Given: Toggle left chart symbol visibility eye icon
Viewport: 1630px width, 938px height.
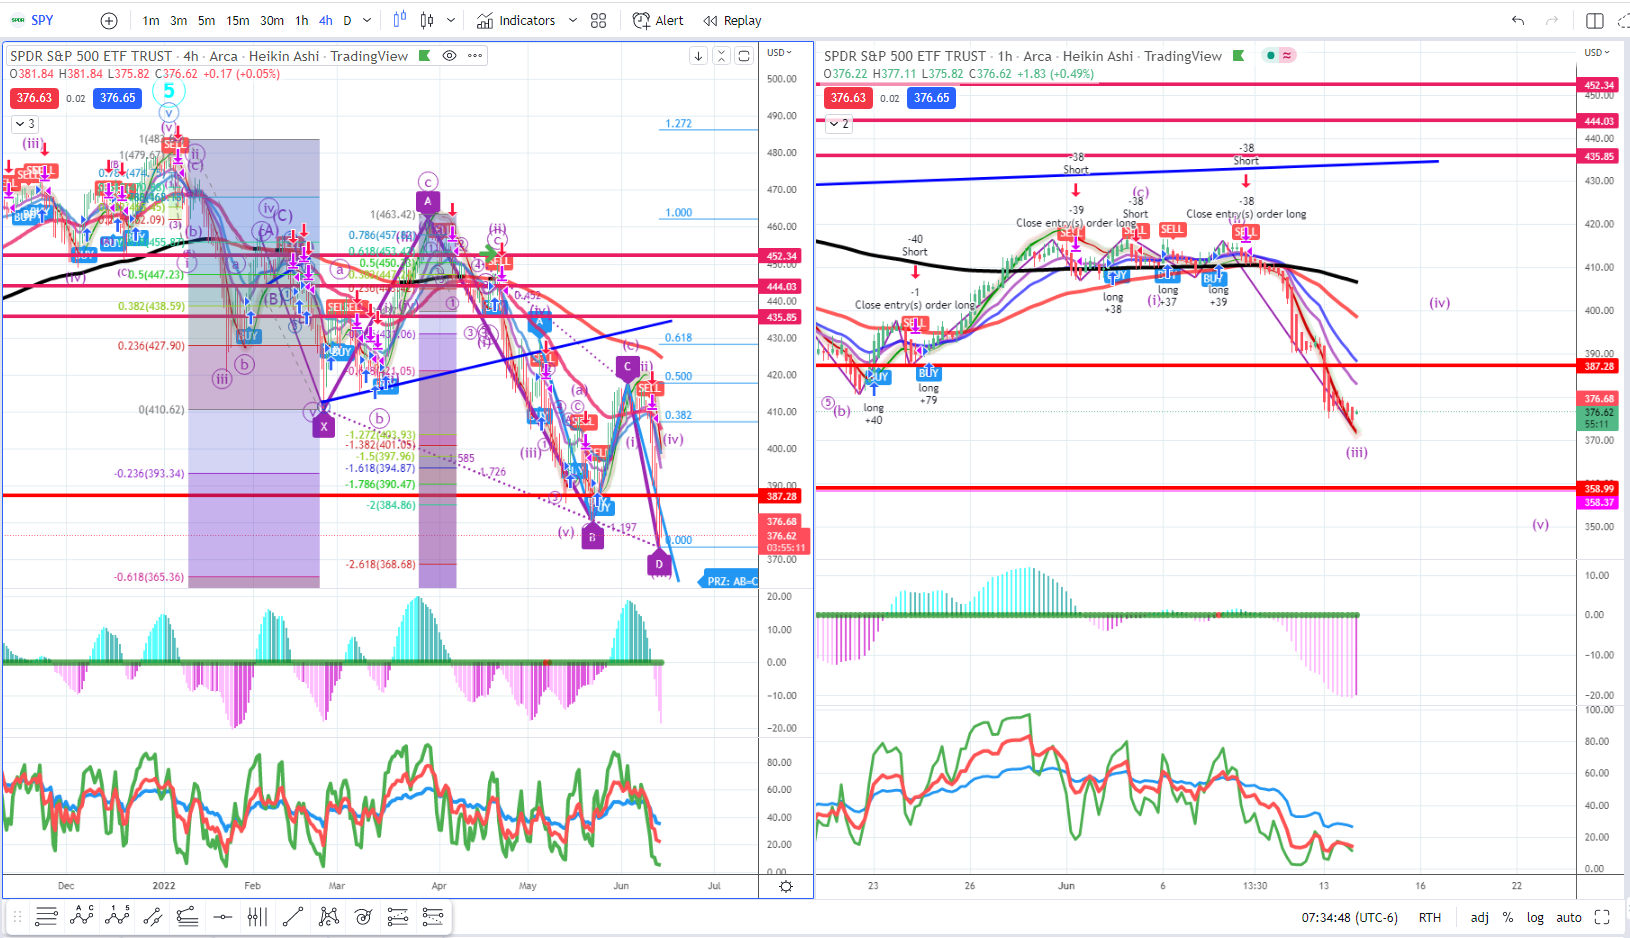Looking at the screenshot, I should pyautogui.click(x=450, y=56).
